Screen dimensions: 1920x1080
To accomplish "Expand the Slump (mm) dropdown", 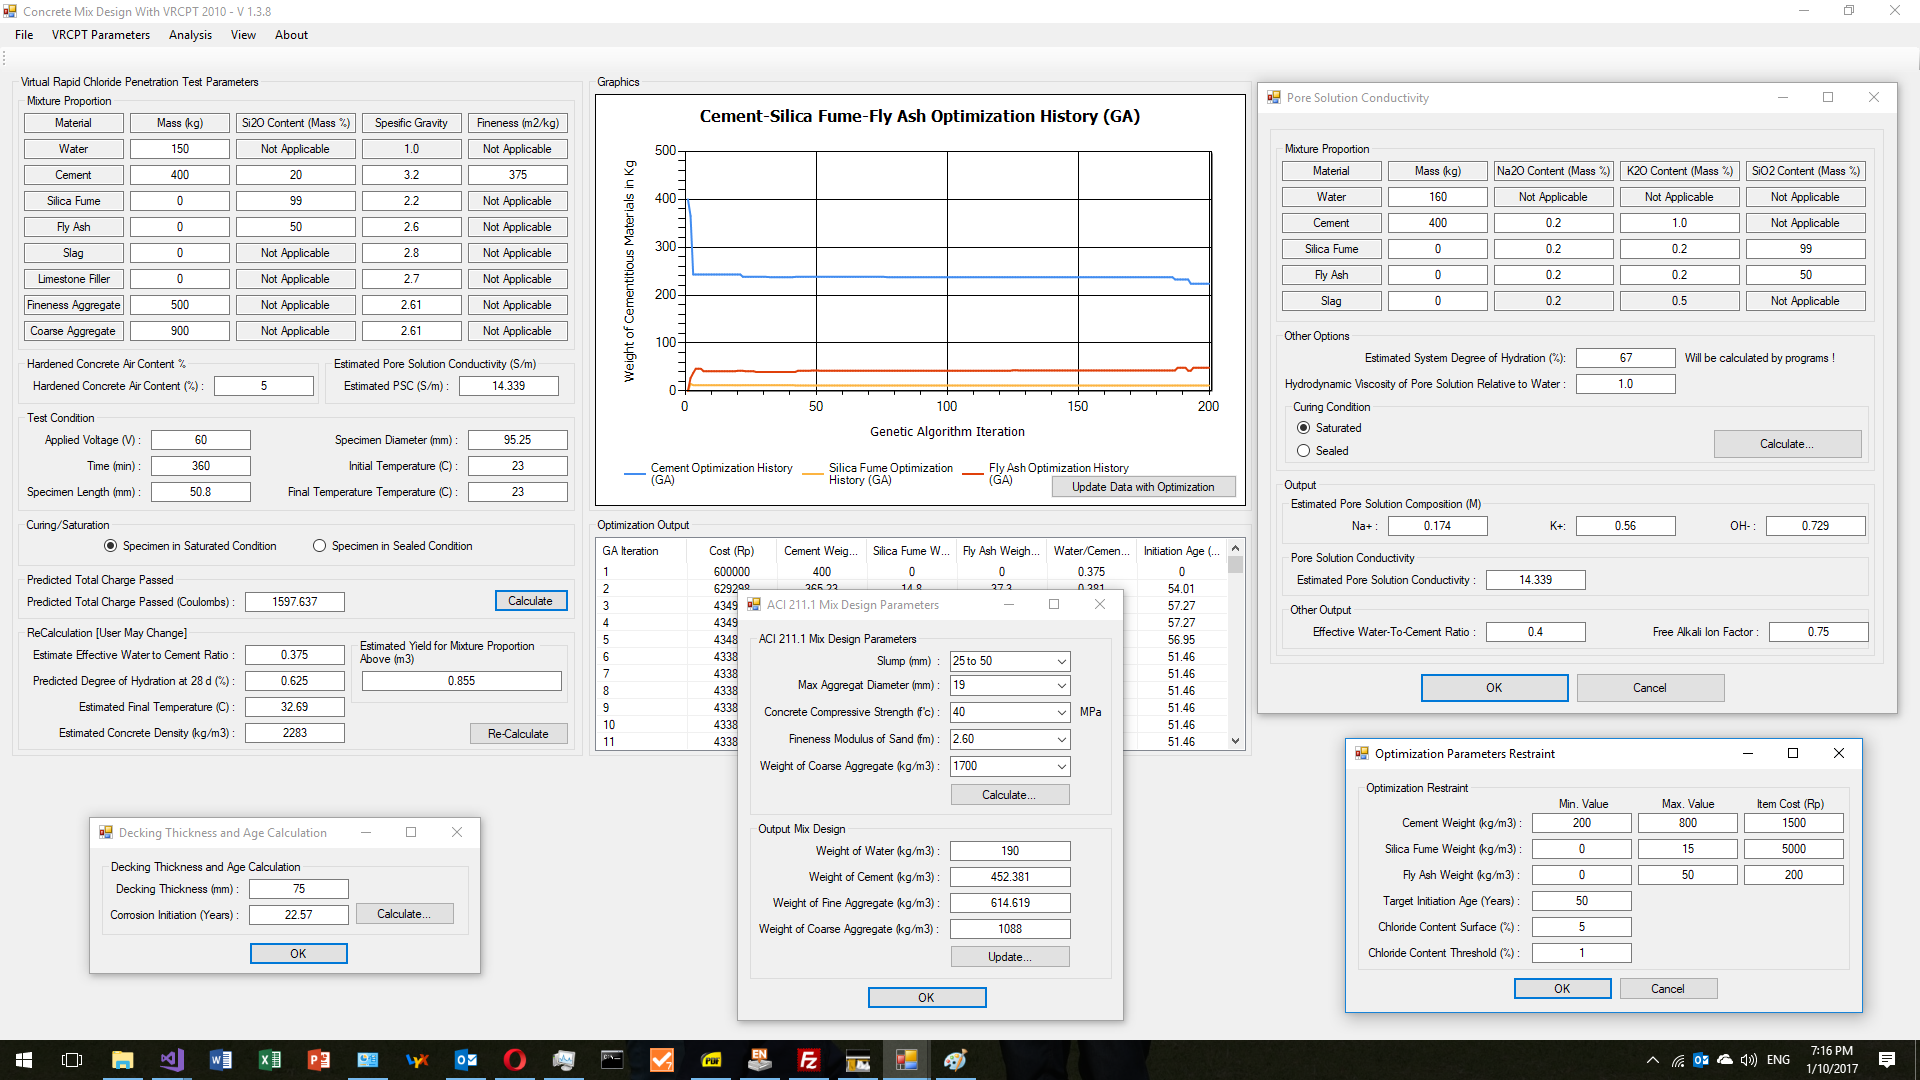I will click(1061, 661).
